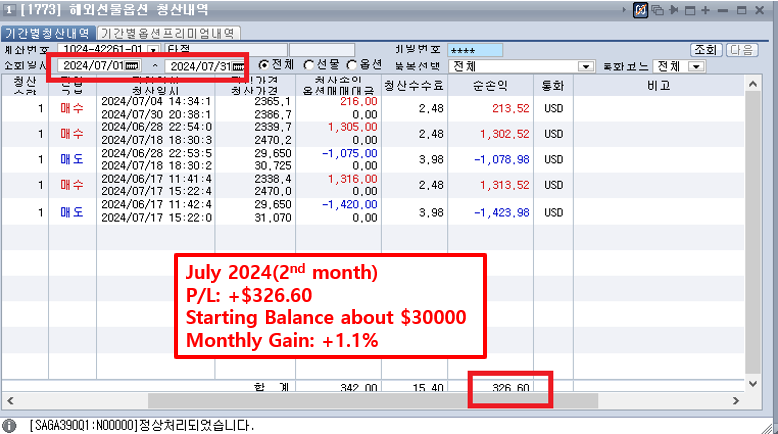Screen dimensions: 778x434
Task: Switch to the 기간별옵션프리미엄내역 tab
Action: (x=168, y=33)
